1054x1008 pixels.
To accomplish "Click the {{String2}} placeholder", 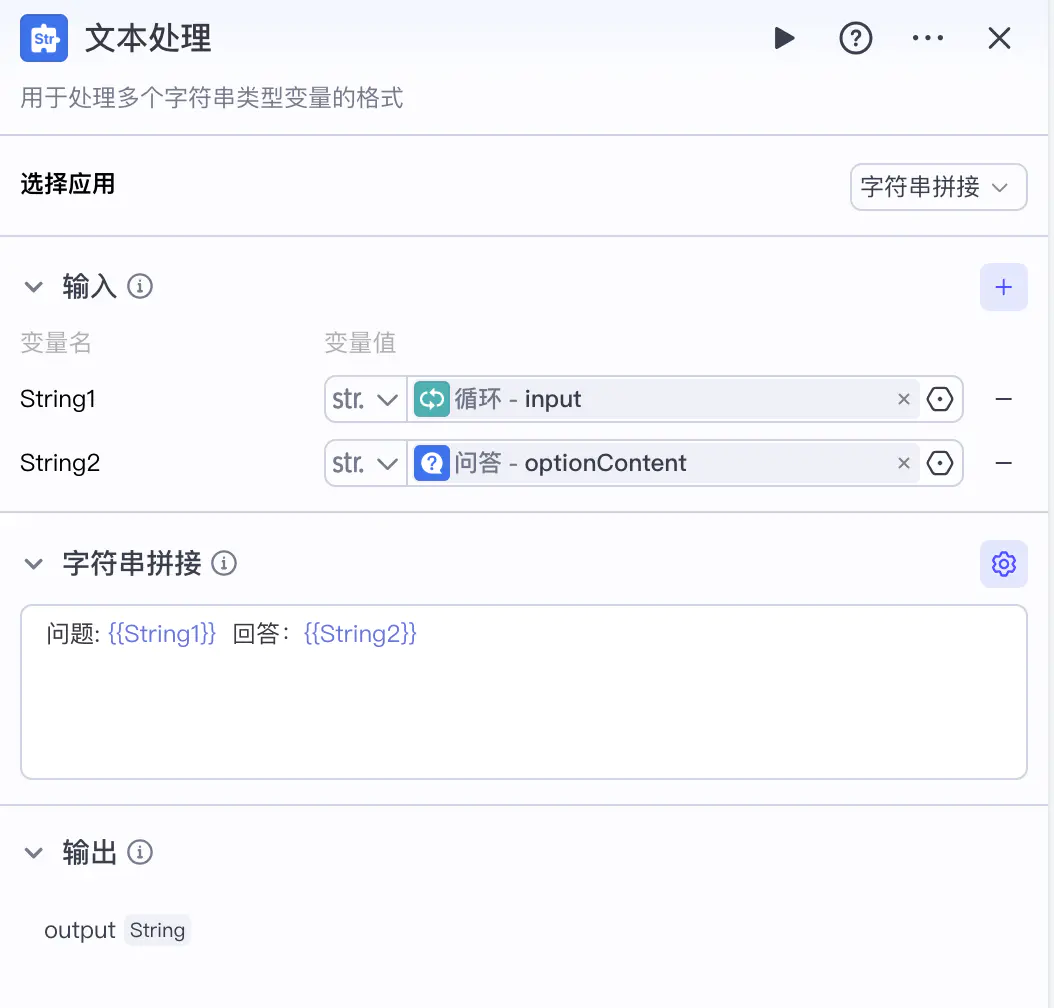I will click(360, 634).
